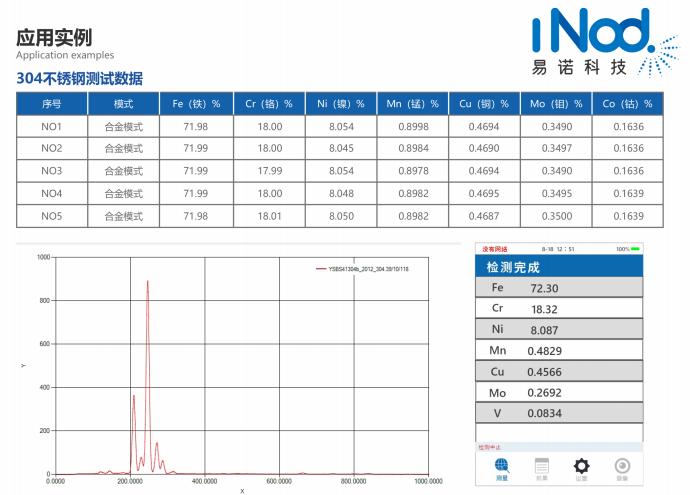Click the 1000.0000 x-axis label
690x495 pixels.
pos(429,481)
